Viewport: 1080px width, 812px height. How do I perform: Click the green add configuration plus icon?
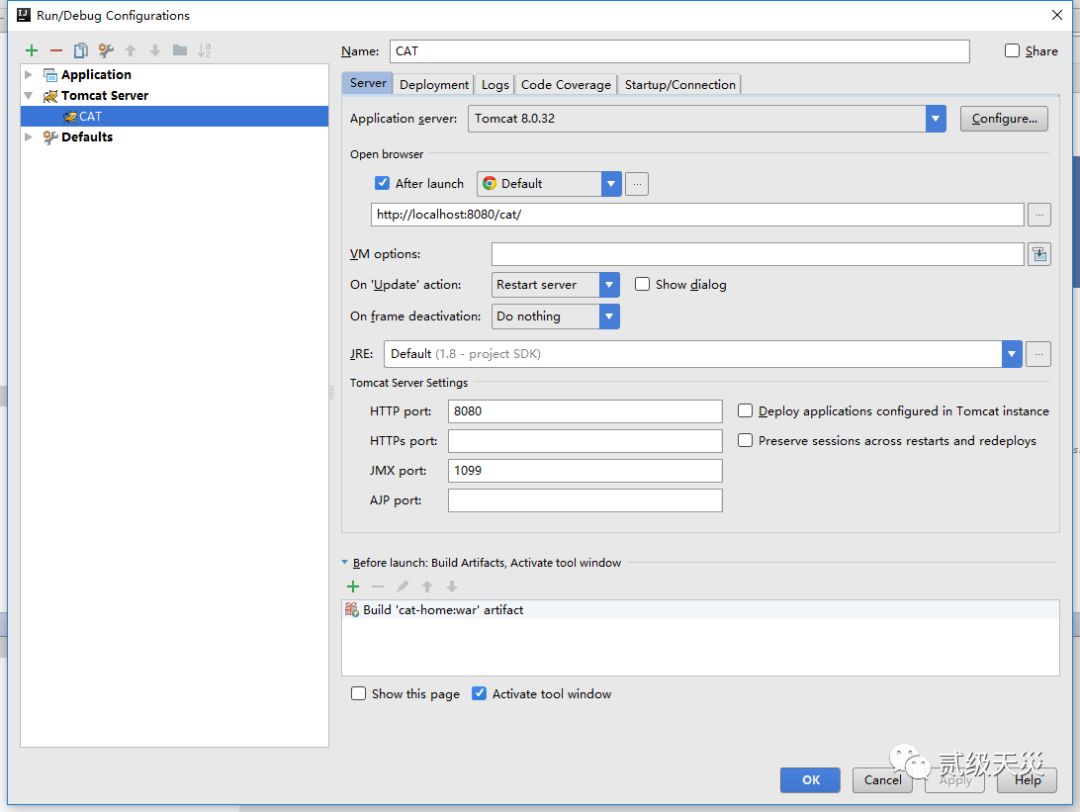click(x=32, y=51)
